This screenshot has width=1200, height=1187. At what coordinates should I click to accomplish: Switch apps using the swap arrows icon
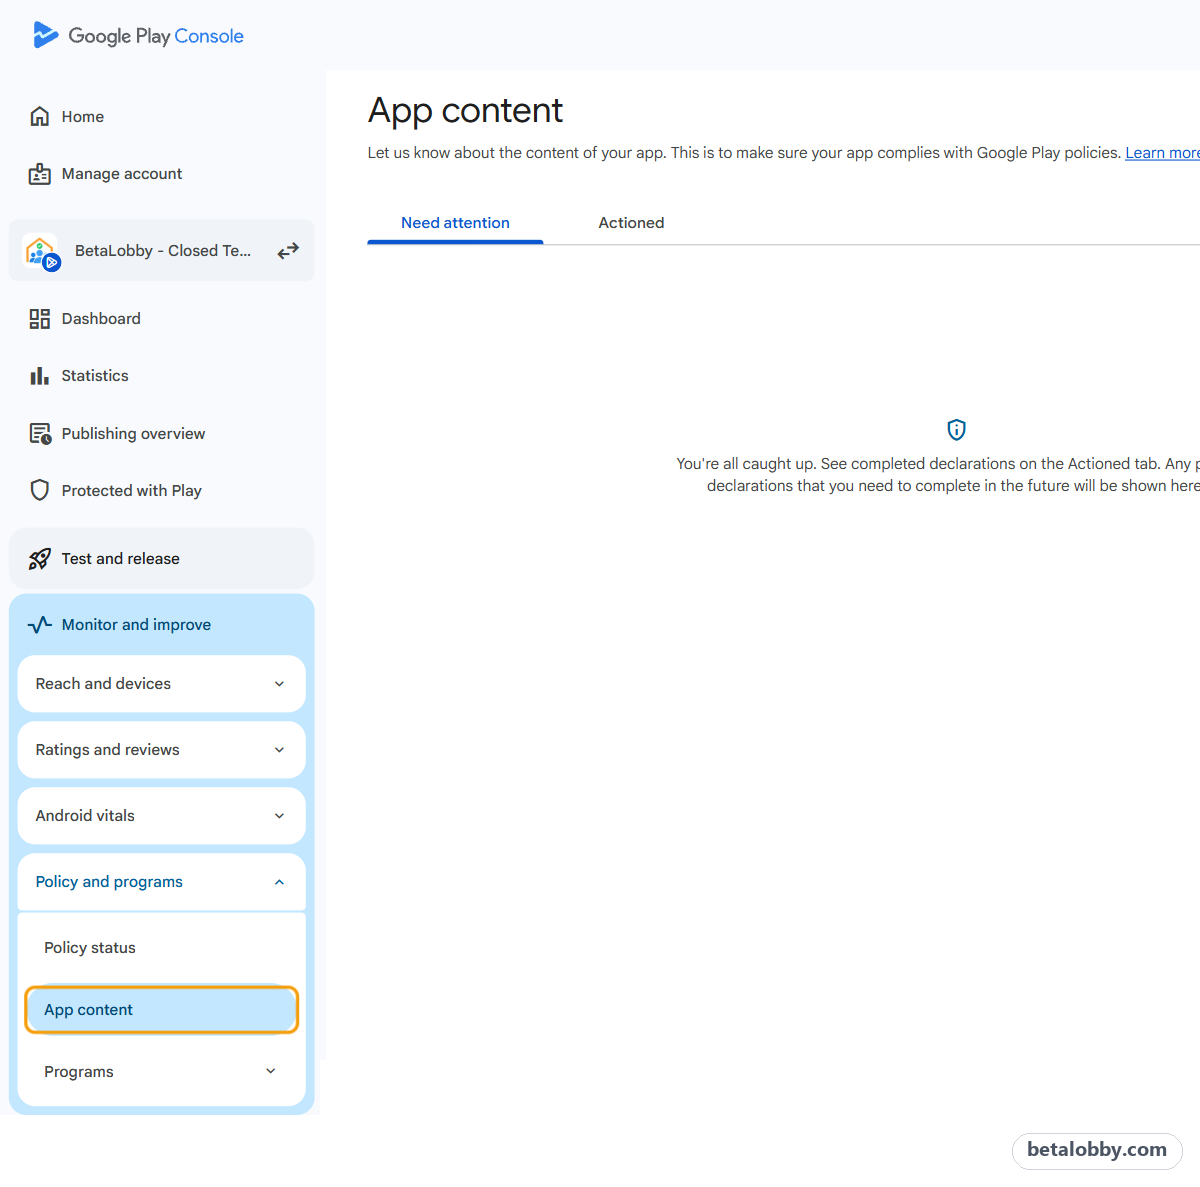288,251
